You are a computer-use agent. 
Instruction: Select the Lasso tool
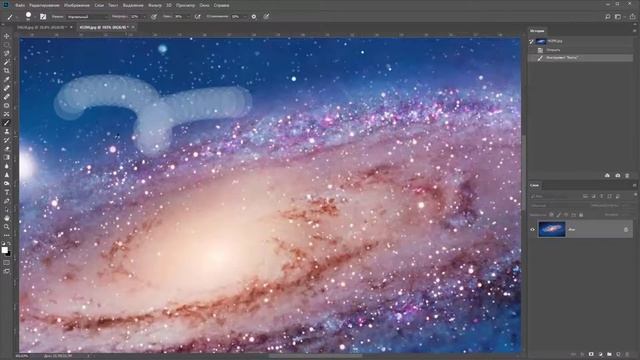click(7, 53)
